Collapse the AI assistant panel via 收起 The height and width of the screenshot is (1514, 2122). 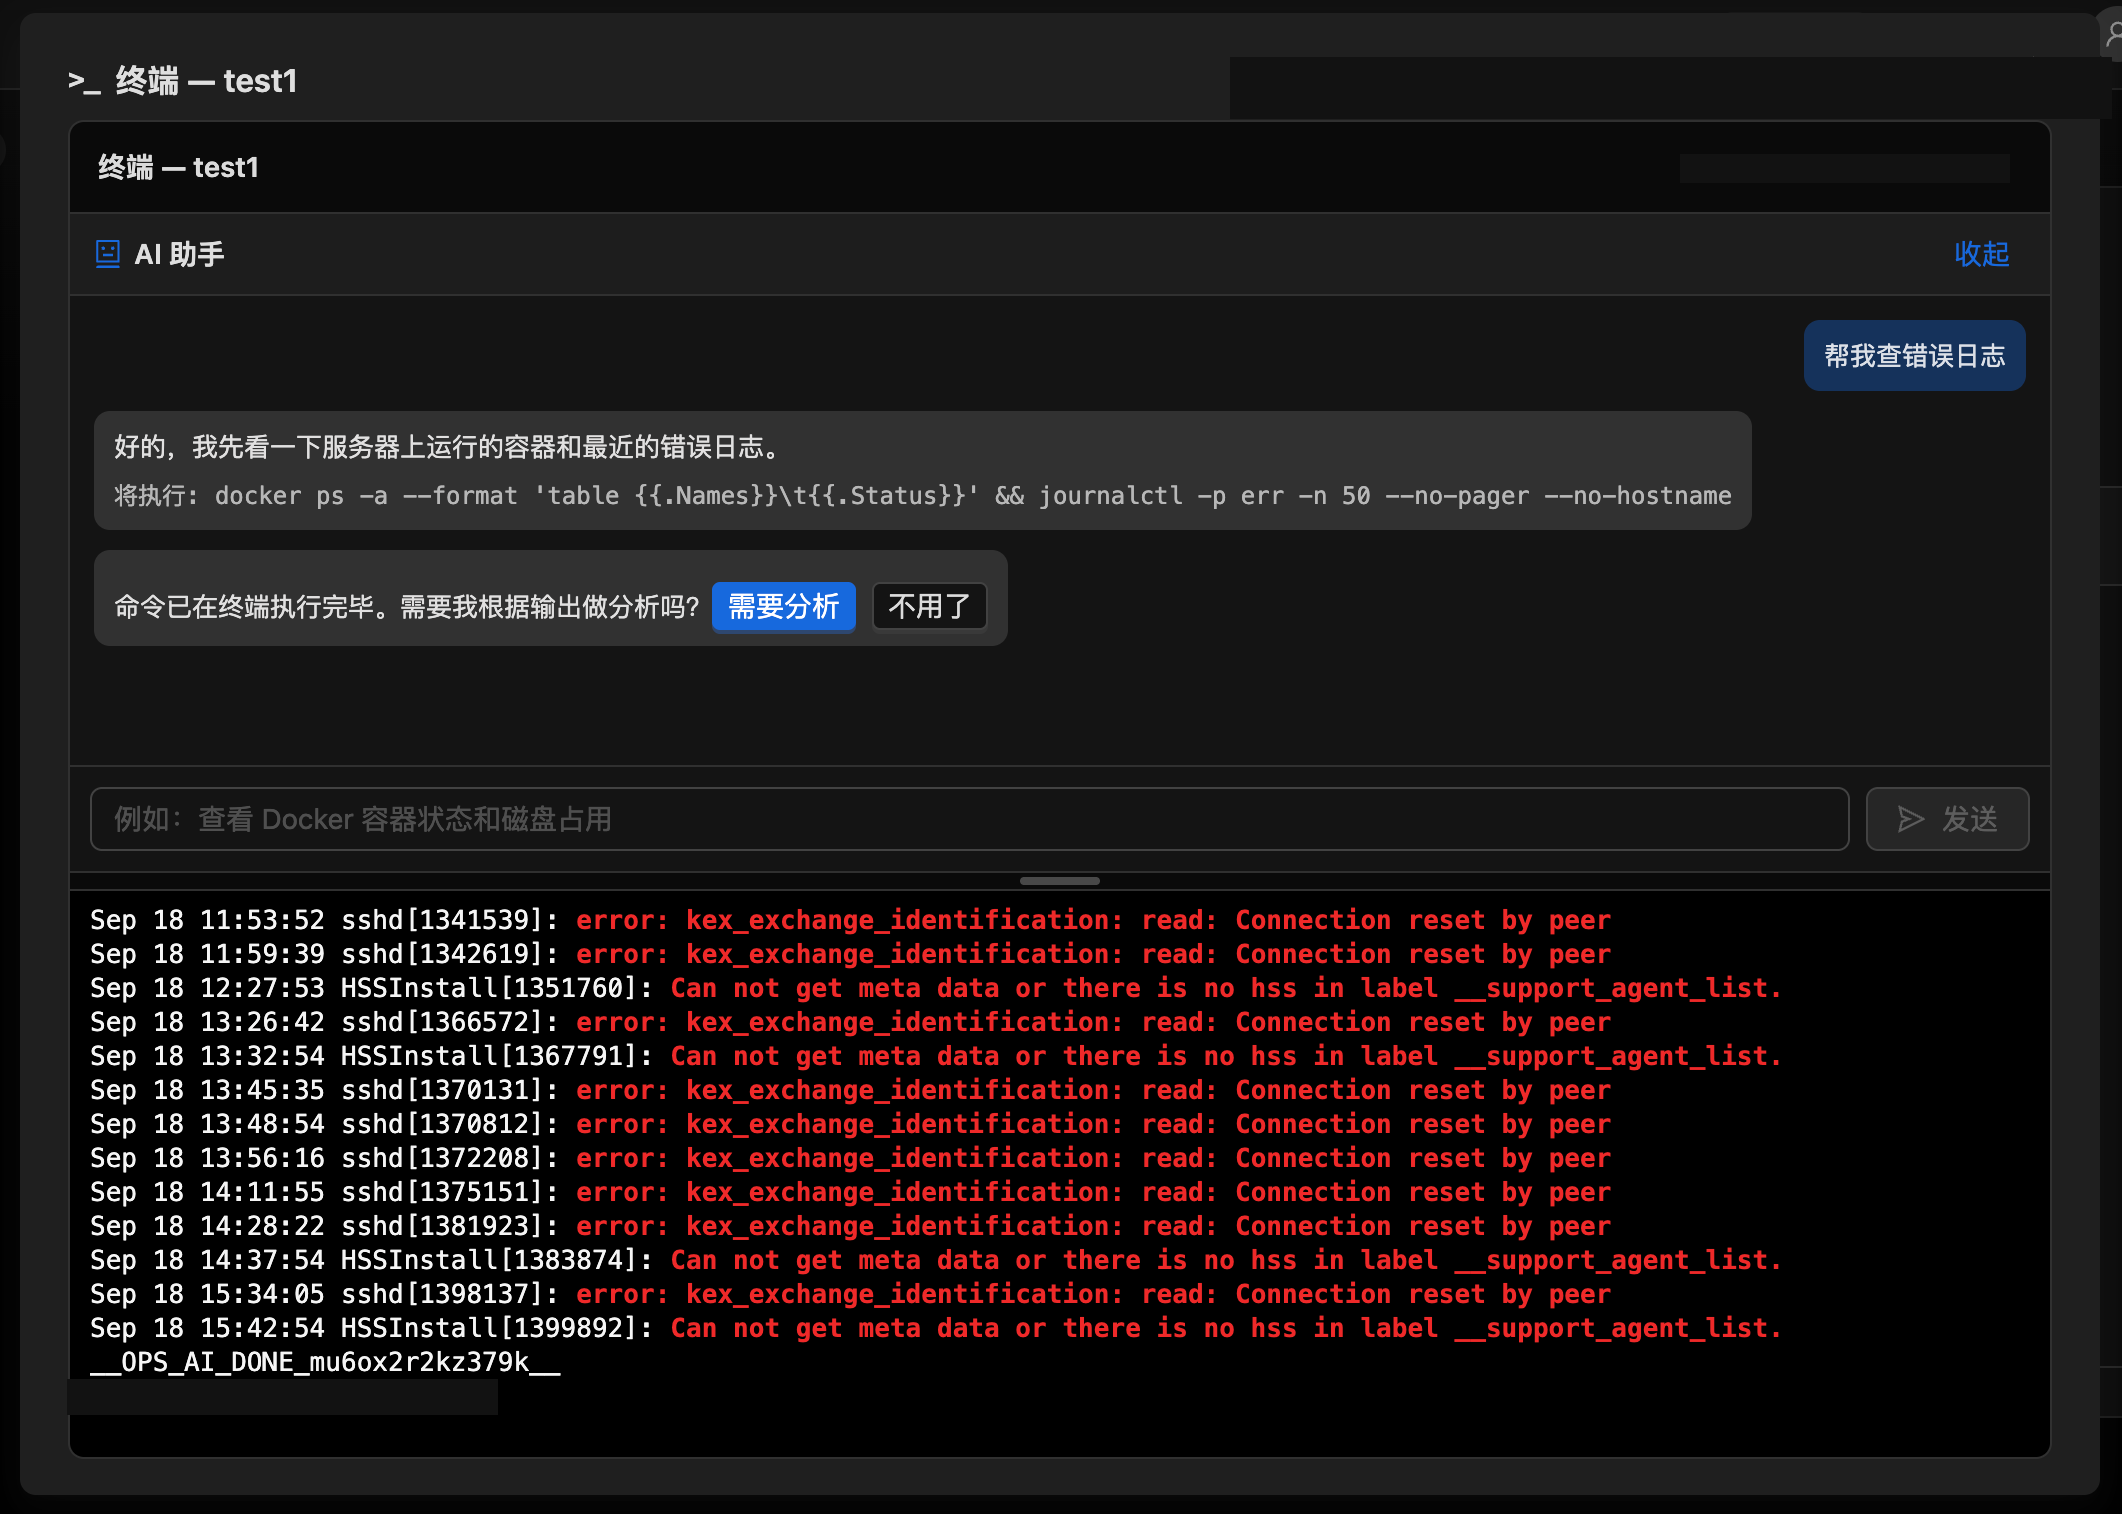[1981, 254]
